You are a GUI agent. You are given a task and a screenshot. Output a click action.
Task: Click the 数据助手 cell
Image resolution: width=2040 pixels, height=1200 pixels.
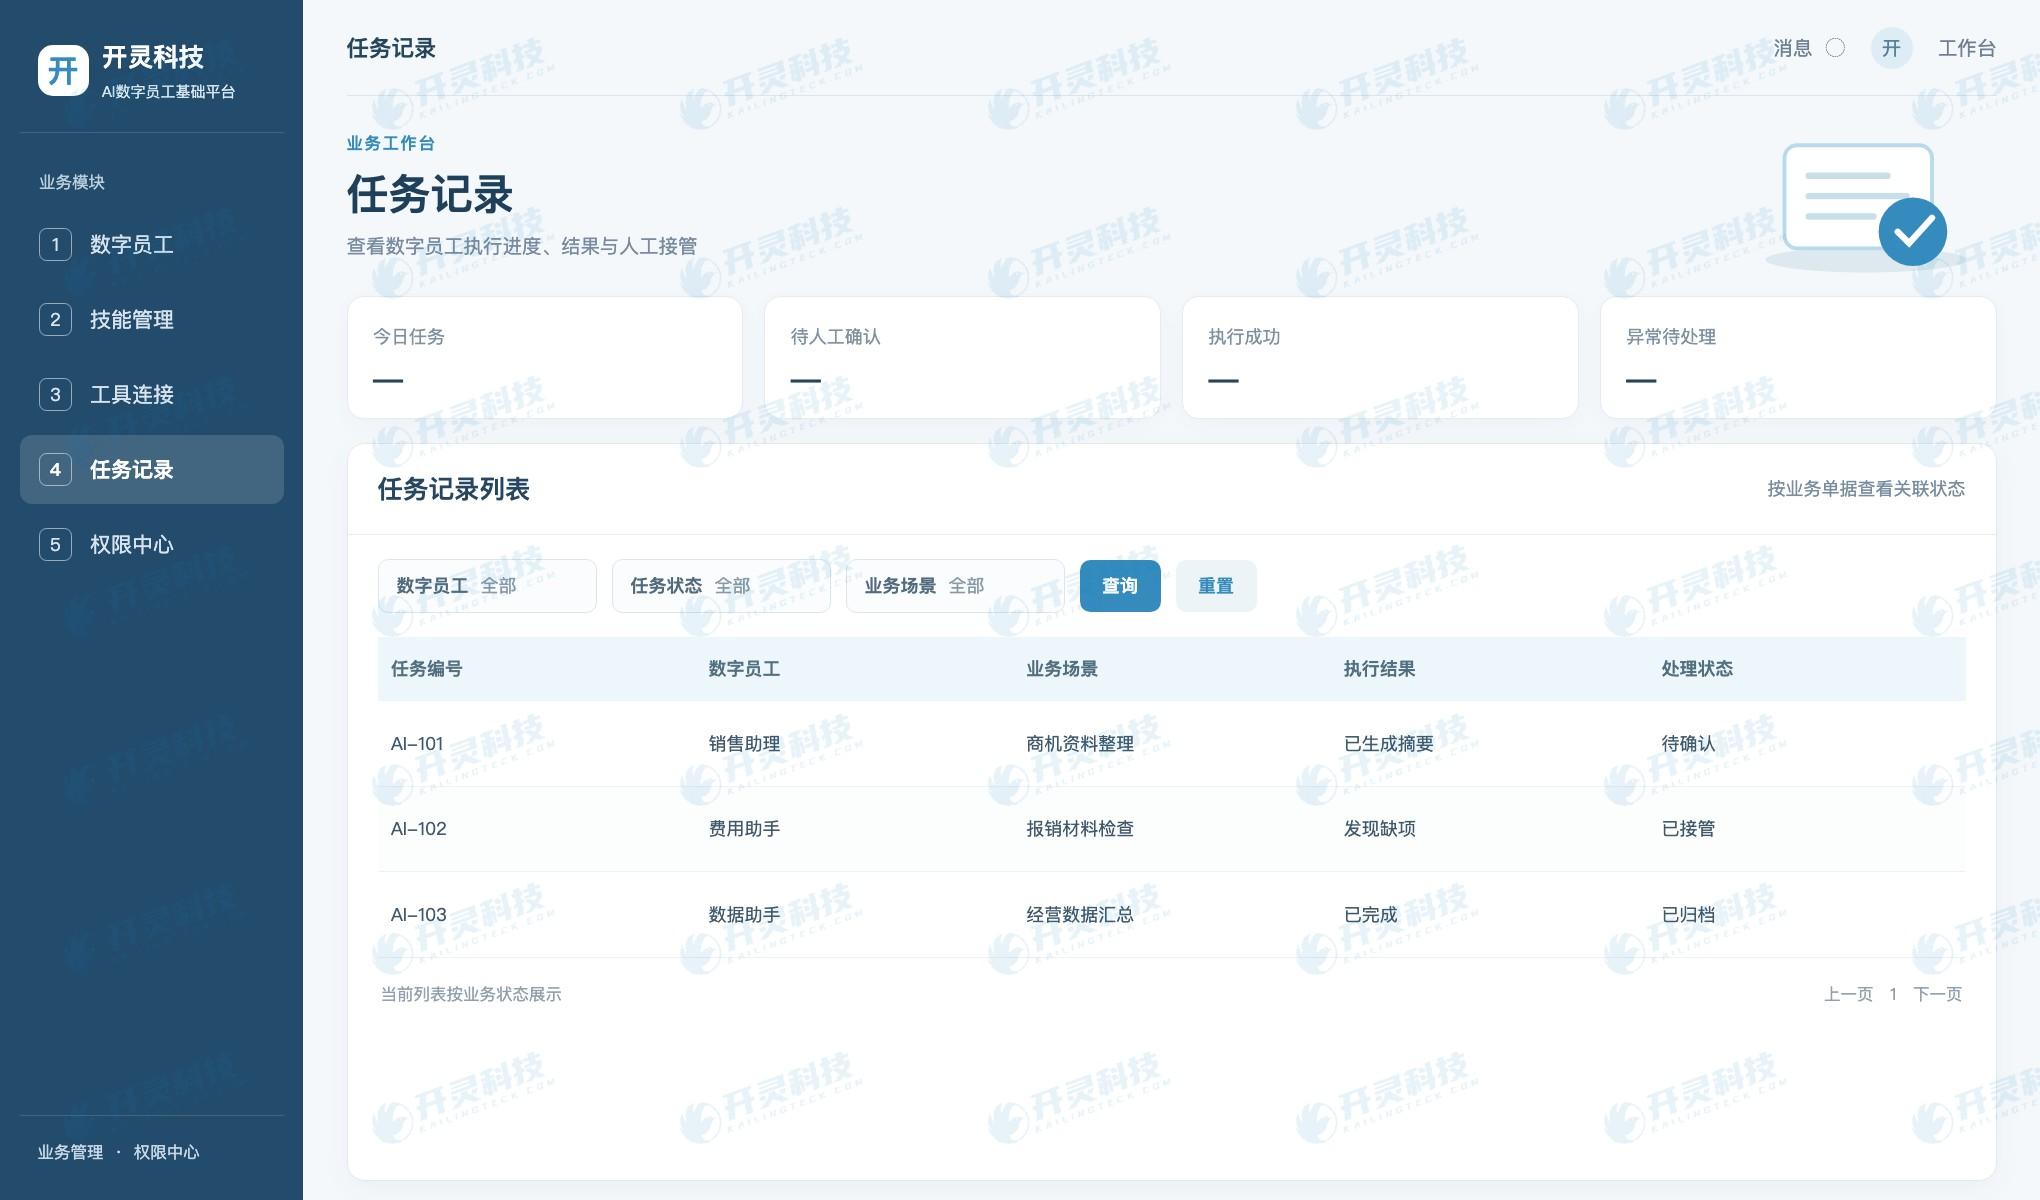click(744, 915)
